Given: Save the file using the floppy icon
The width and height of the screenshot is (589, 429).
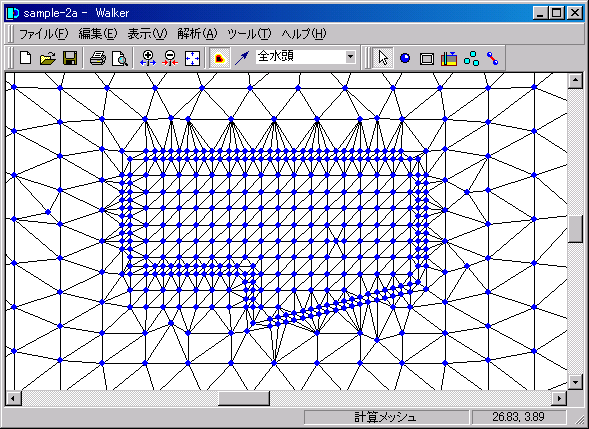Looking at the screenshot, I should pyautogui.click(x=70, y=58).
